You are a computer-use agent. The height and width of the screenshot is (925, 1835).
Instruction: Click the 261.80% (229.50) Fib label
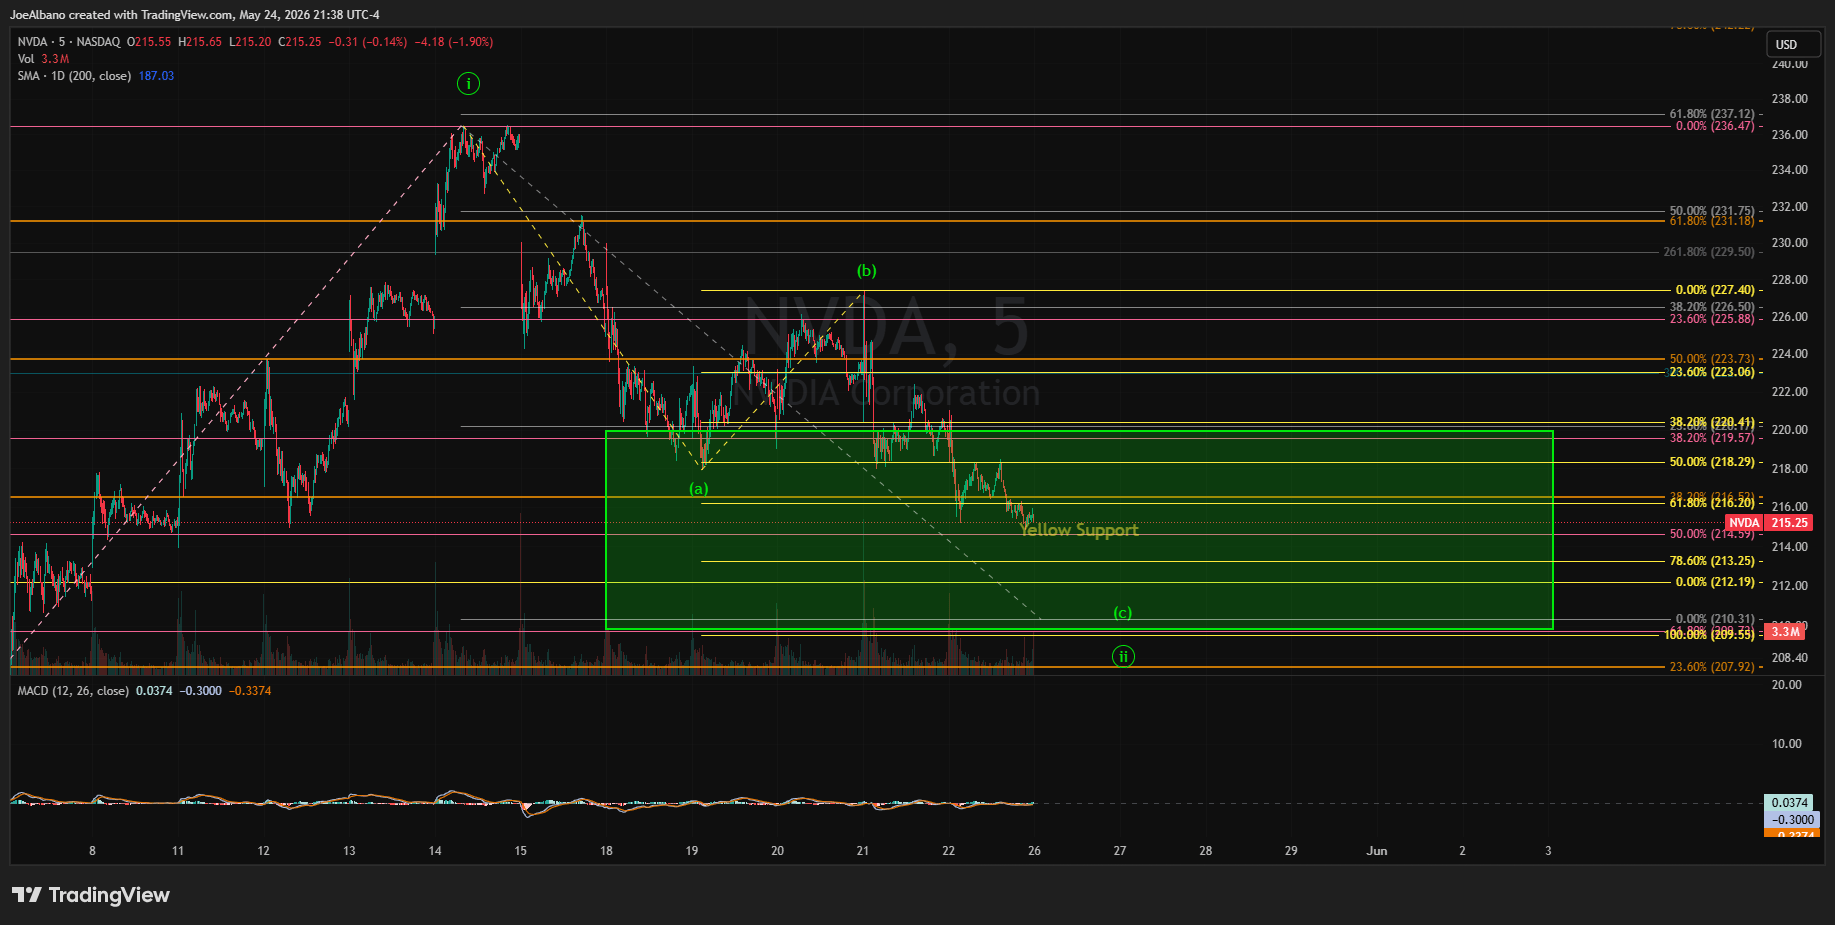coord(1708,252)
